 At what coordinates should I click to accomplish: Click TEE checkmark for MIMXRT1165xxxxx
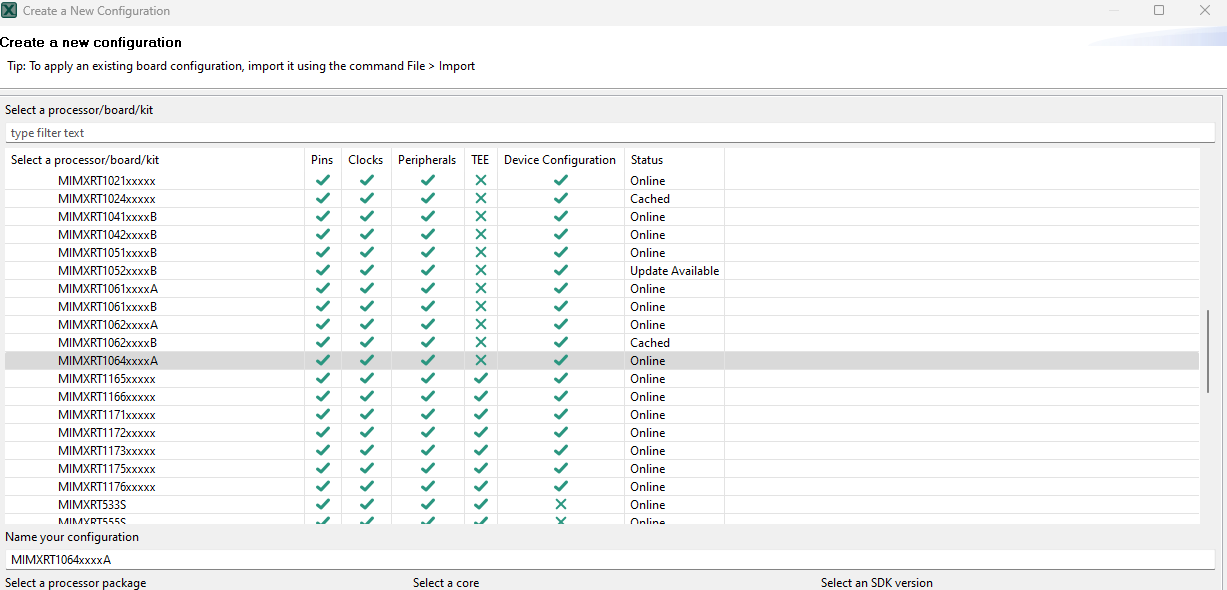pyautogui.click(x=480, y=379)
